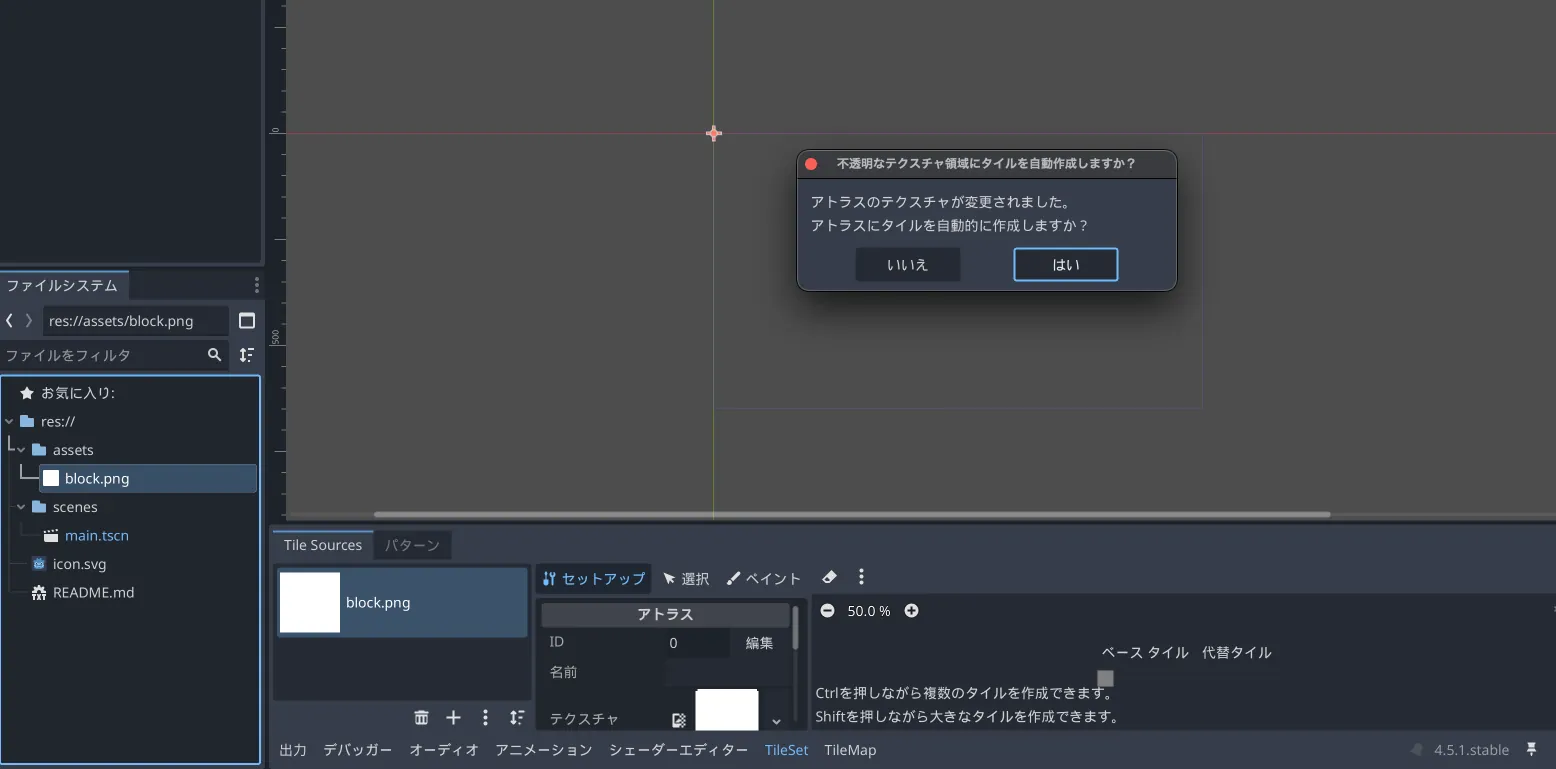
Task: Activate ペイント paint mode
Action: point(764,578)
